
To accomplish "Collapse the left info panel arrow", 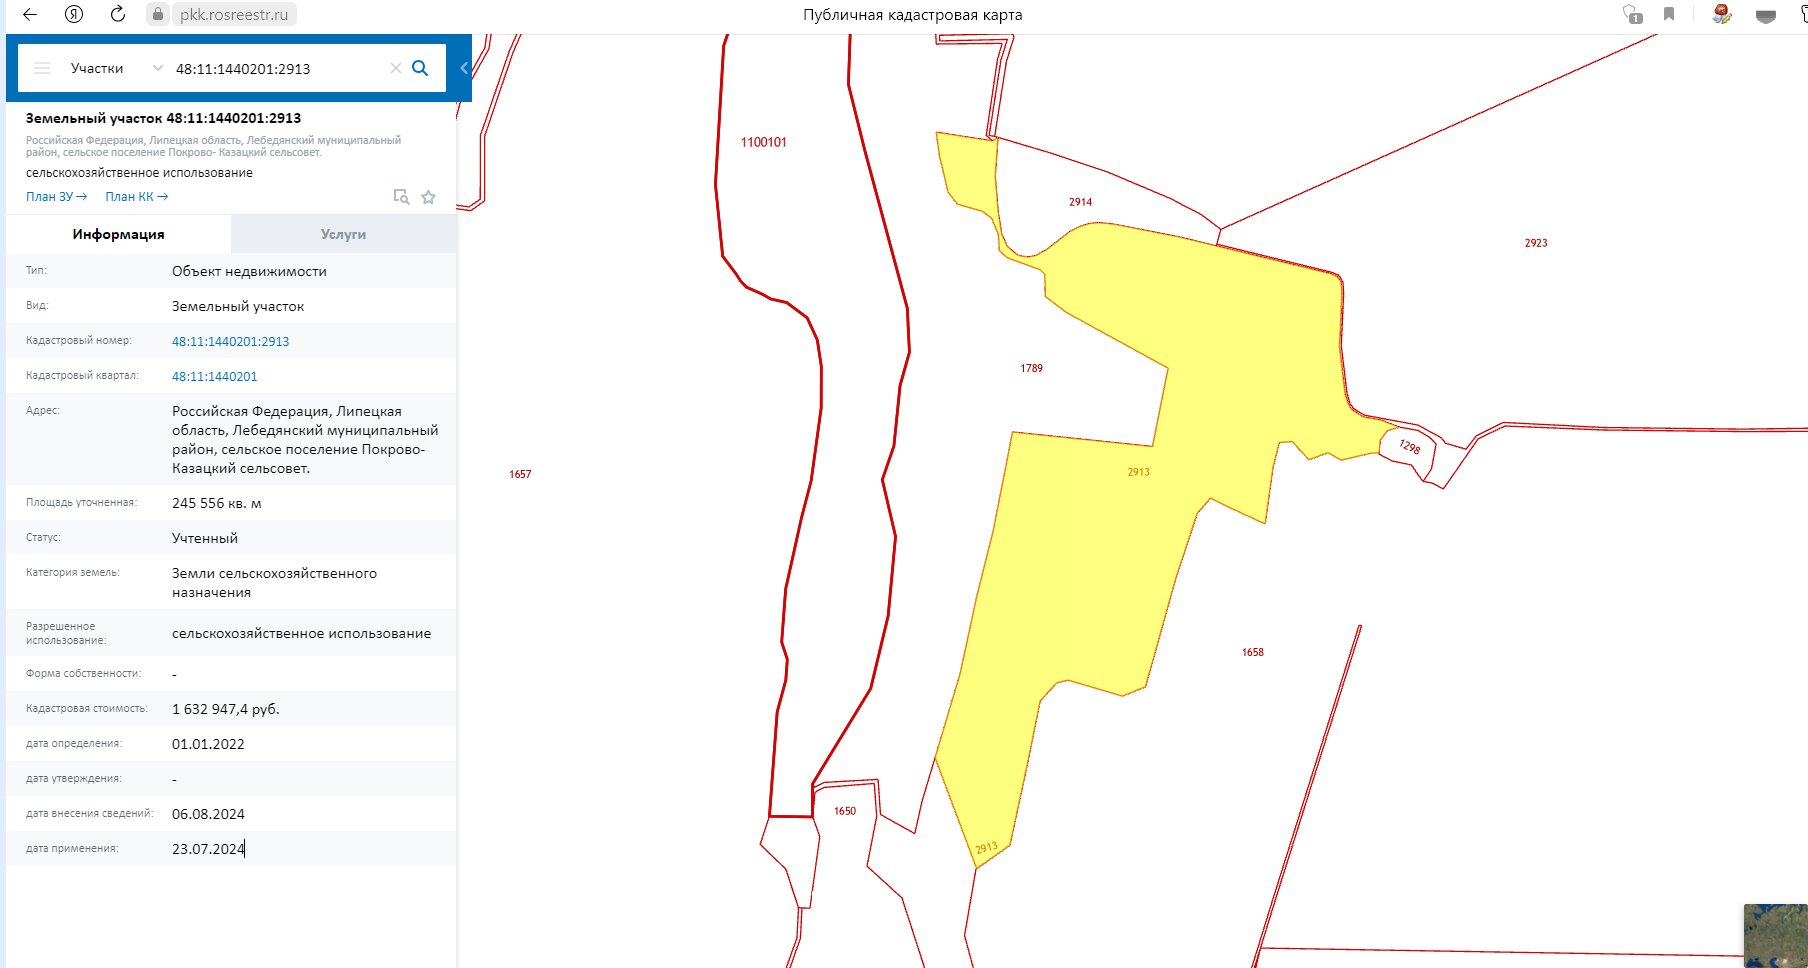I will (x=464, y=68).
